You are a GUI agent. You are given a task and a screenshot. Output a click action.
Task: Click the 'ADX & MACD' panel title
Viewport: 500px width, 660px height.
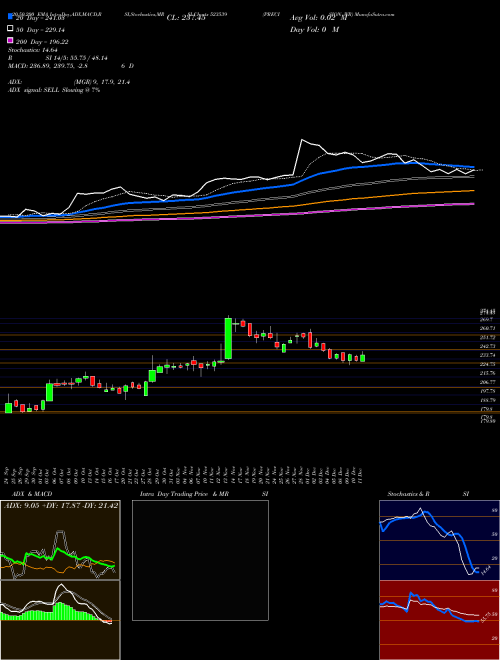tap(32, 494)
